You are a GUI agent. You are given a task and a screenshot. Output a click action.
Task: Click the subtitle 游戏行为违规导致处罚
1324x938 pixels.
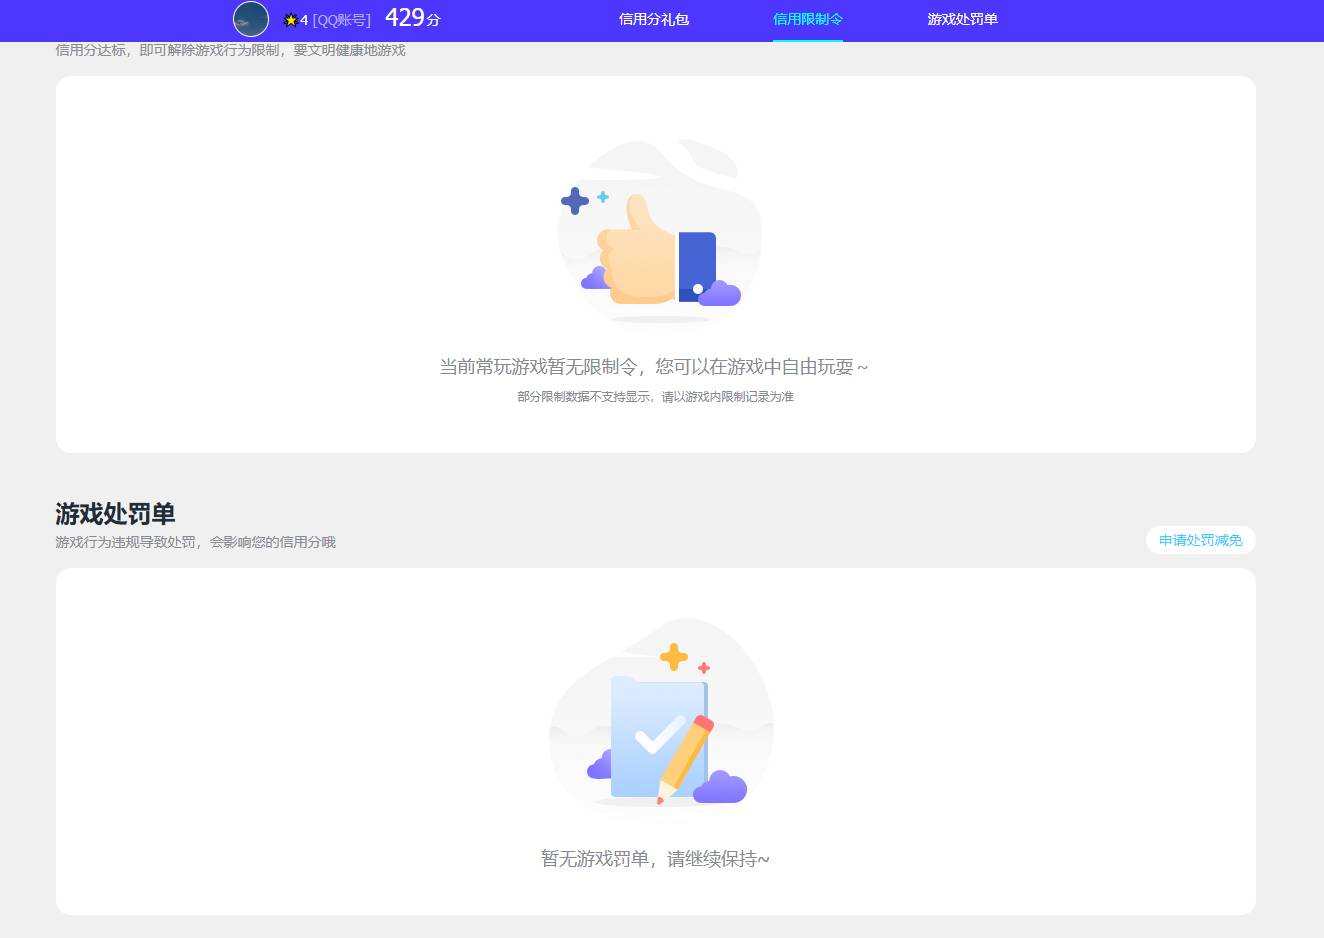coord(126,542)
